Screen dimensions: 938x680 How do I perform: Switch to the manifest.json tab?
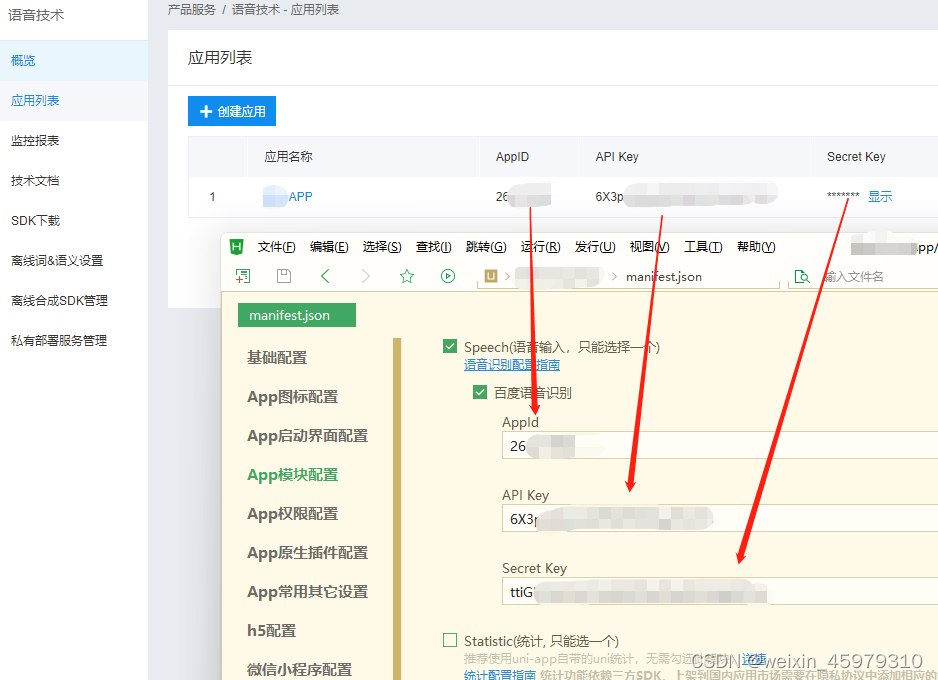pos(296,314)
